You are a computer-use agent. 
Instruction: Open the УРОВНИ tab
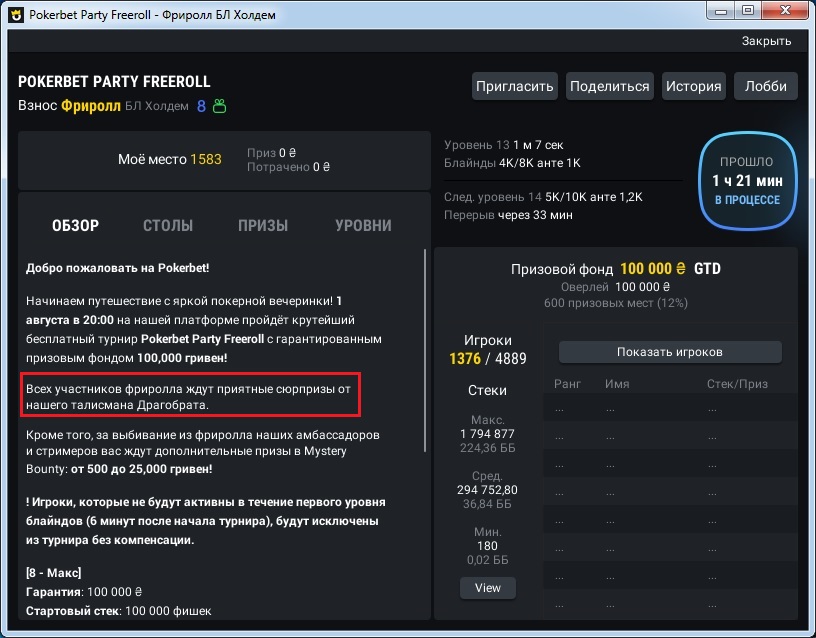363,225
